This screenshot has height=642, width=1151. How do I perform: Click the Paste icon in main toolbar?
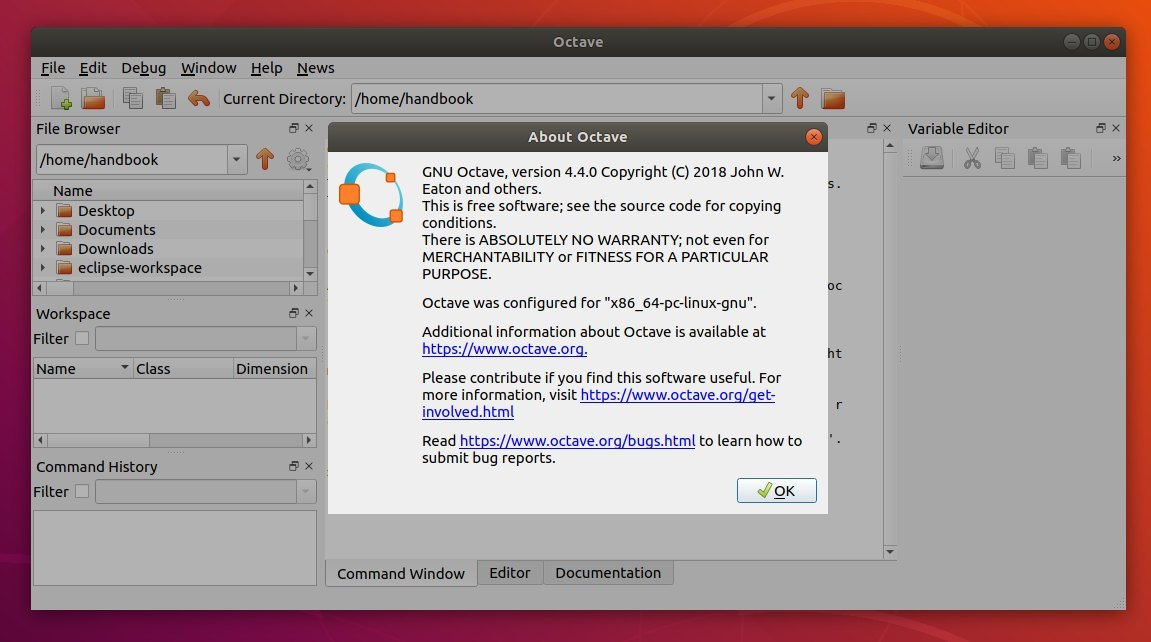click(165, 98)
